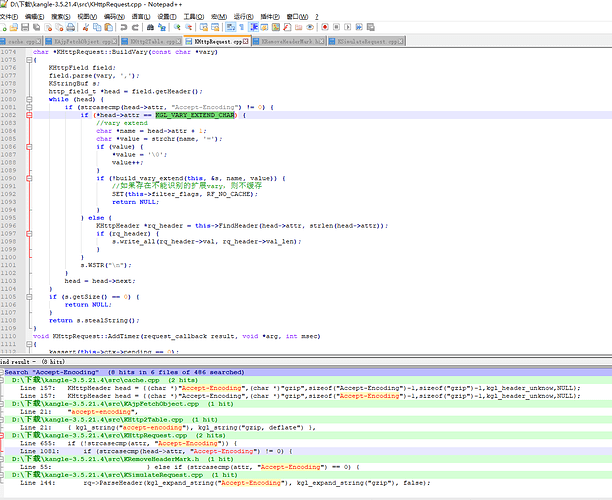Open the user defined language icon
The image size is (612, 500).
[x=265, y=27]
